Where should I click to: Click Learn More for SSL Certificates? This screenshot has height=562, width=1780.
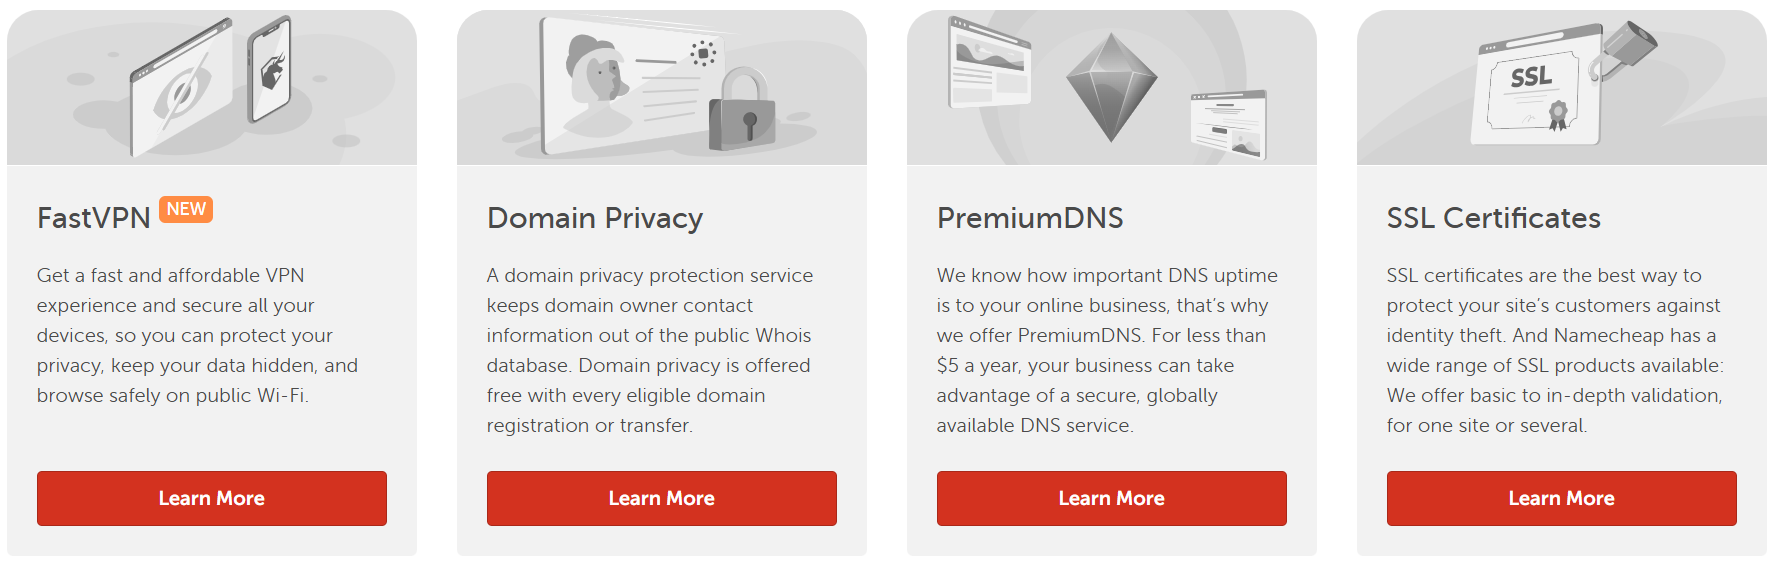point(1561,498)
